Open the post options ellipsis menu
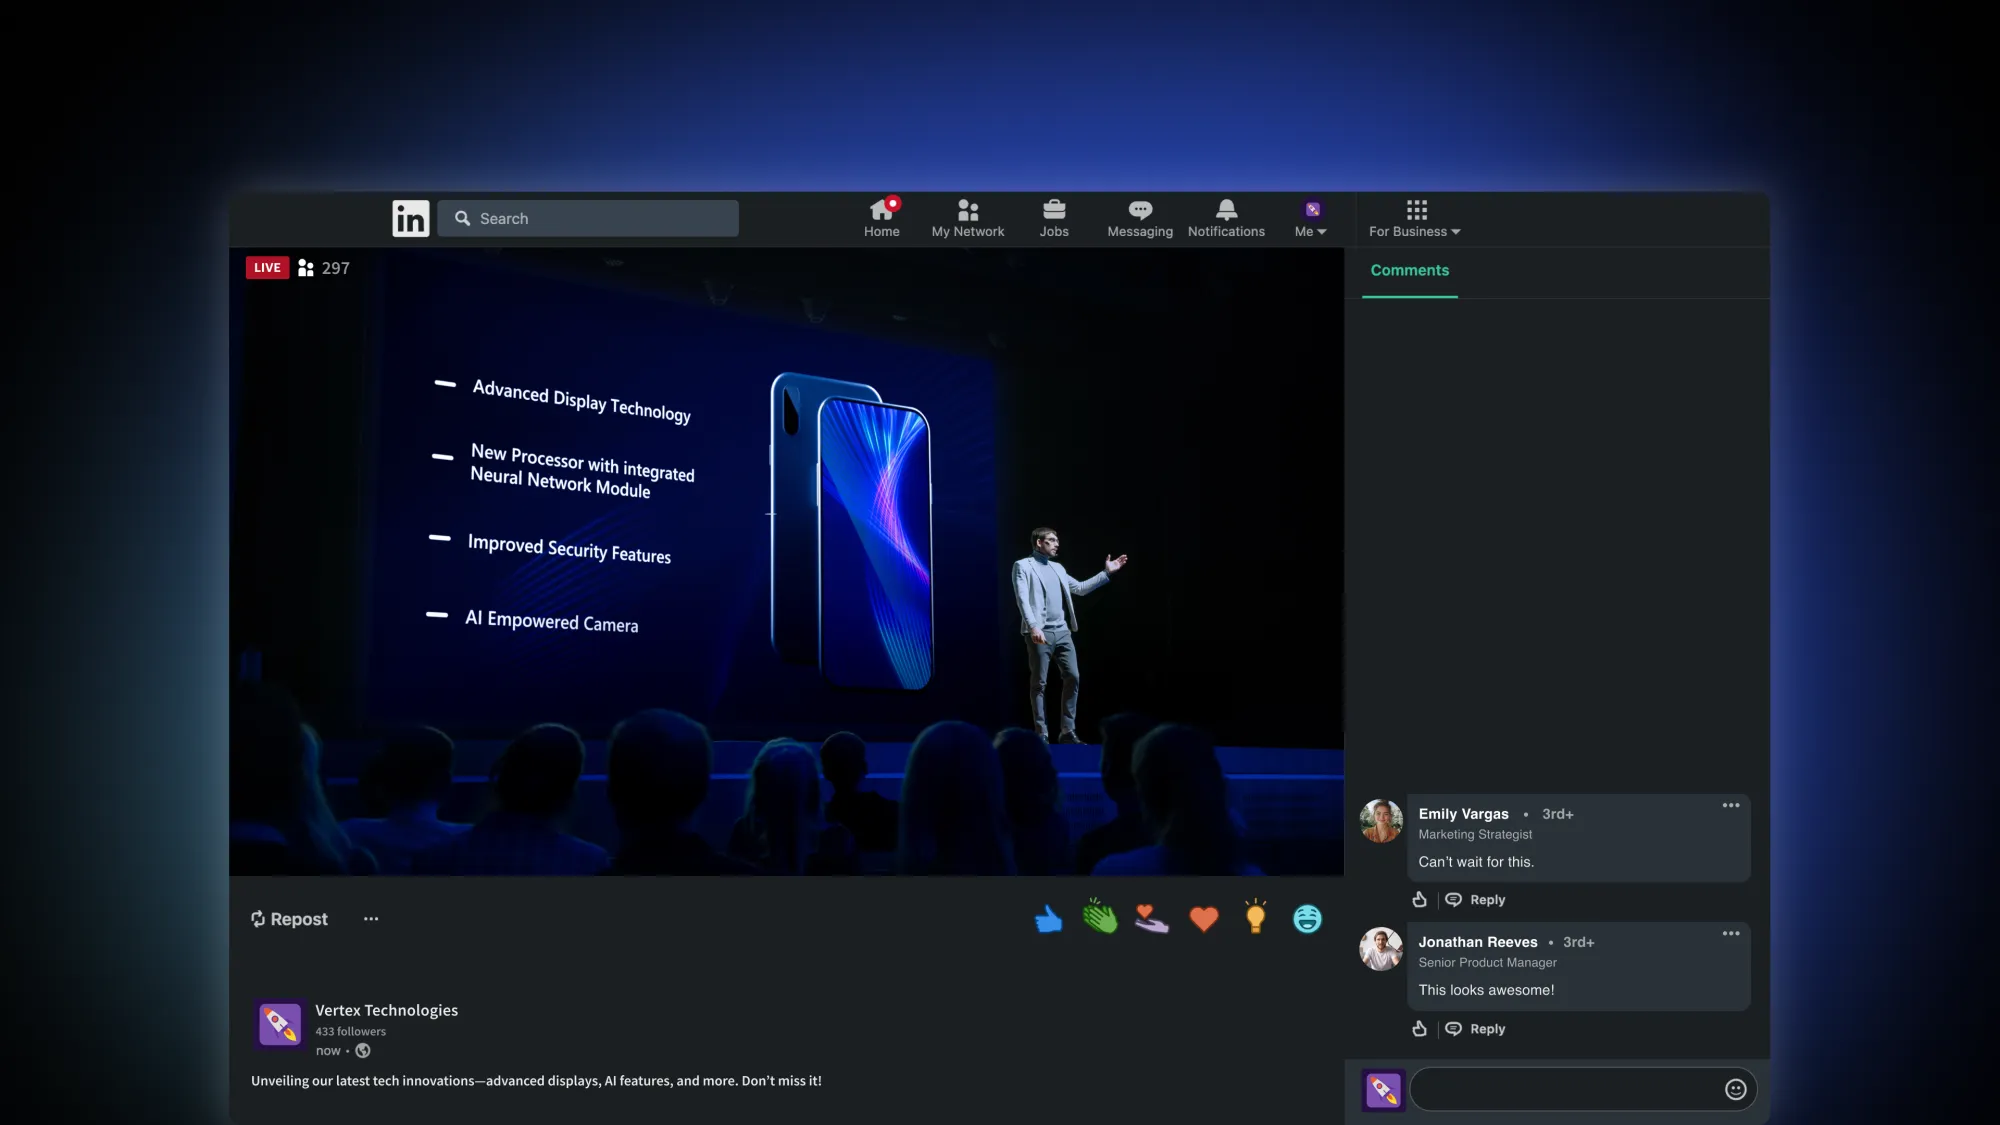Image resolution: width=2000 pixels, height=1125 pixels. [x=370, y=919]
